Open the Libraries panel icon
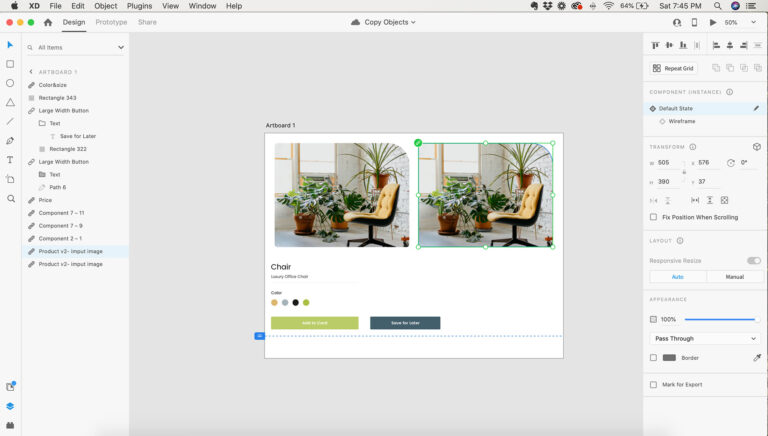Viewport: 768px width, 436px height. [10, 387]
